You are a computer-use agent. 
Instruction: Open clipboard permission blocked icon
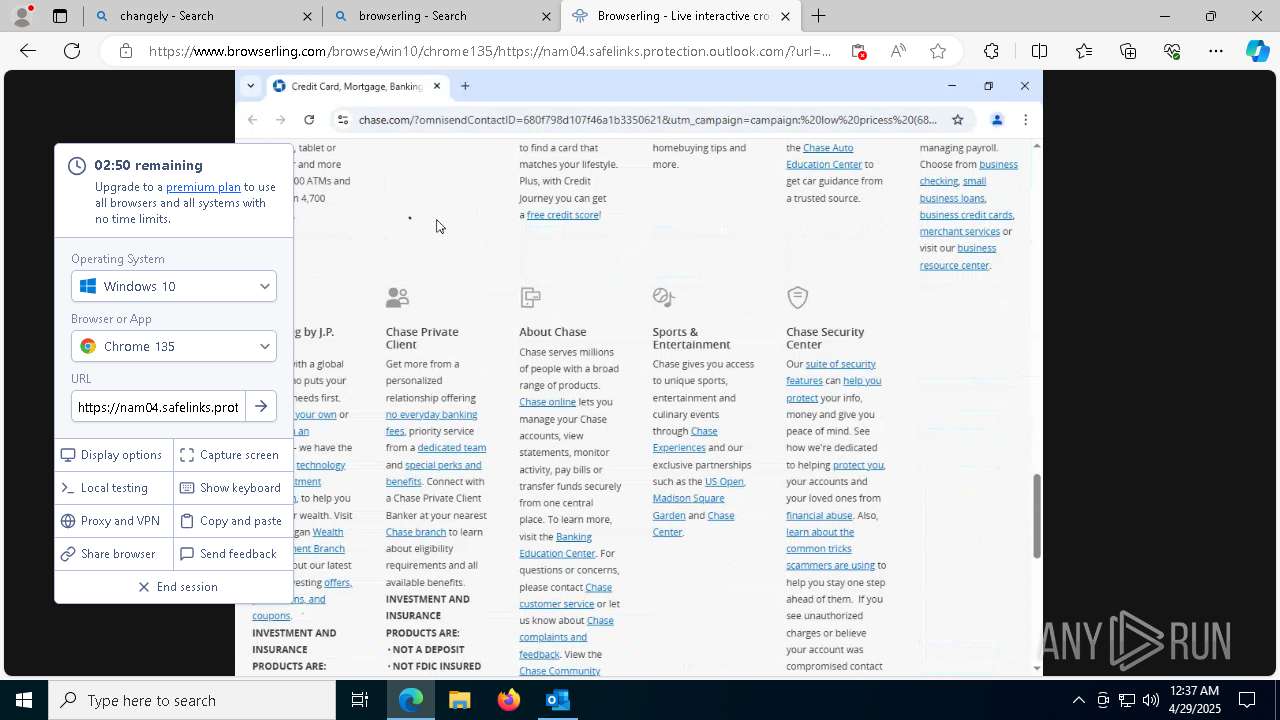858,51
